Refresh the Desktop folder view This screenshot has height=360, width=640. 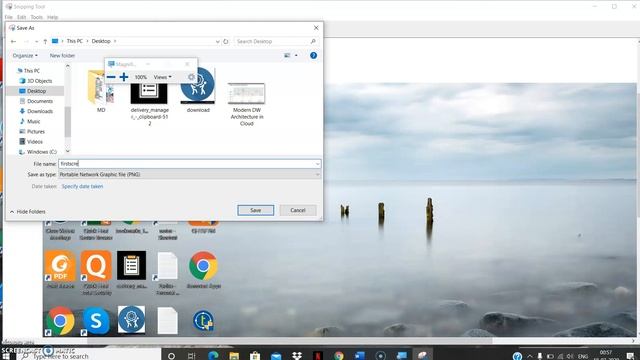(x=226, y=41)
